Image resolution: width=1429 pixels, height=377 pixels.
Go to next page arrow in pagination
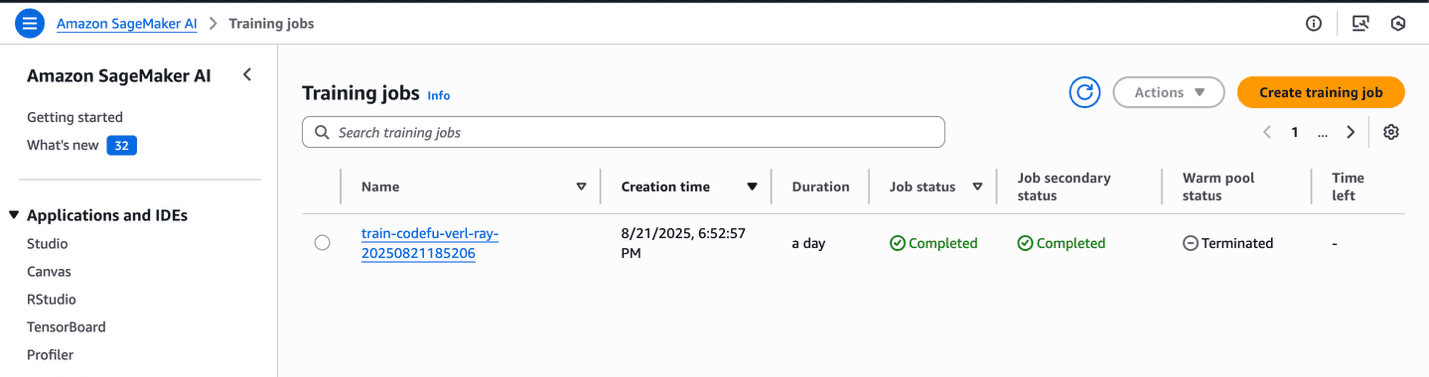(1350, 132)
